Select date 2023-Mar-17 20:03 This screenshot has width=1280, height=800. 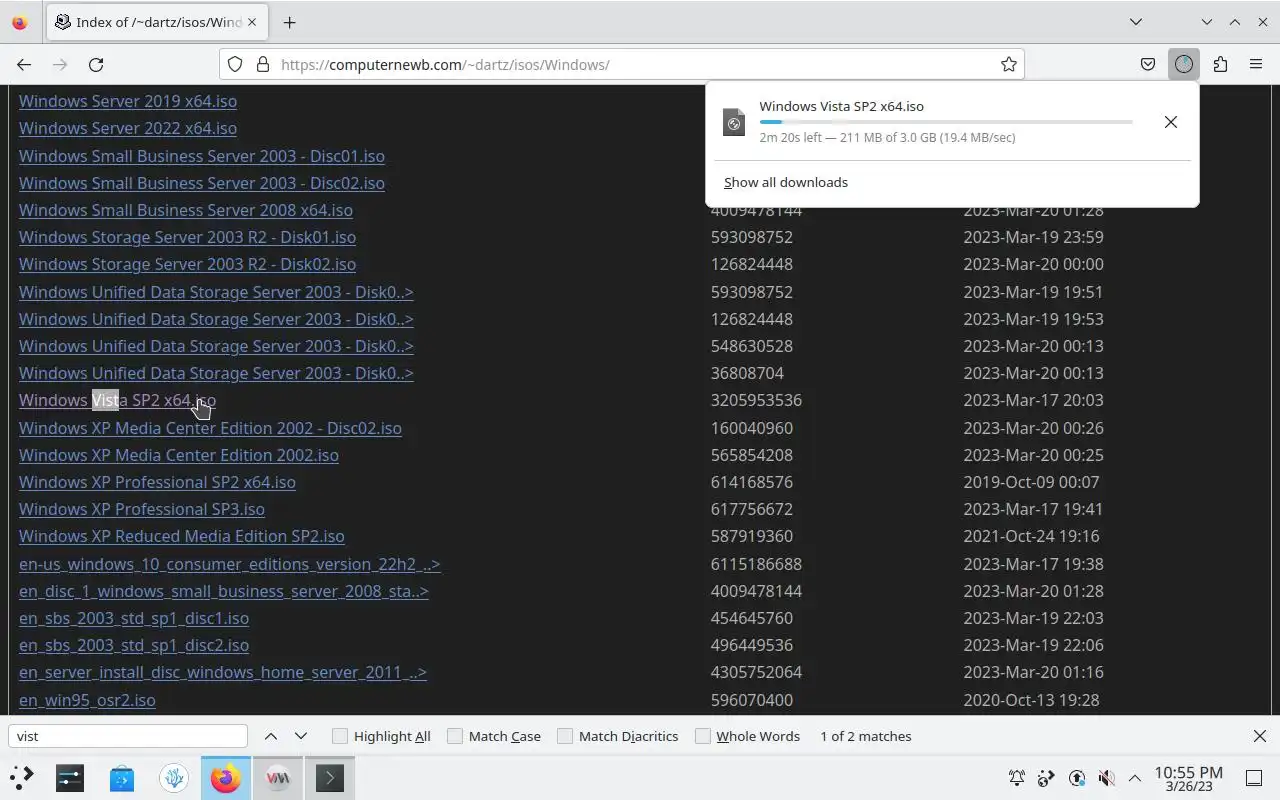[x=1033, y=400]
